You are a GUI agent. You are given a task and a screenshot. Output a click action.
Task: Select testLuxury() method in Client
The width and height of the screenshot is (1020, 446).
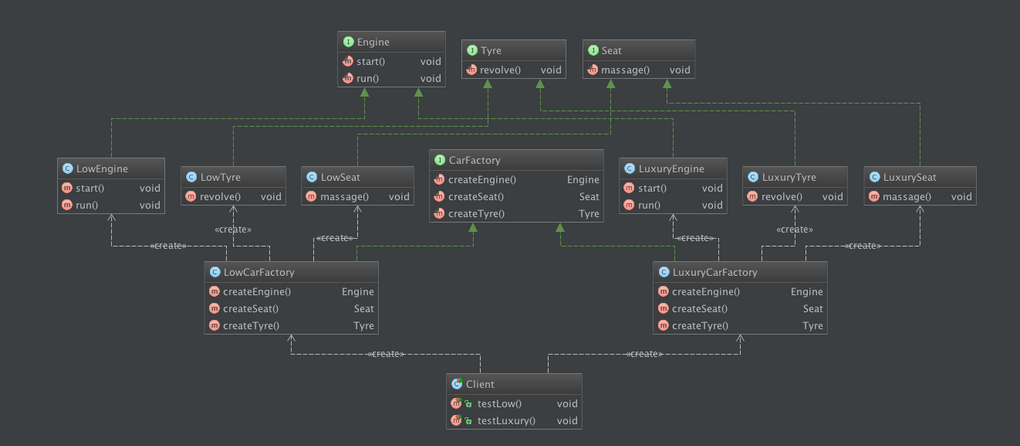(x=506, y=421)
